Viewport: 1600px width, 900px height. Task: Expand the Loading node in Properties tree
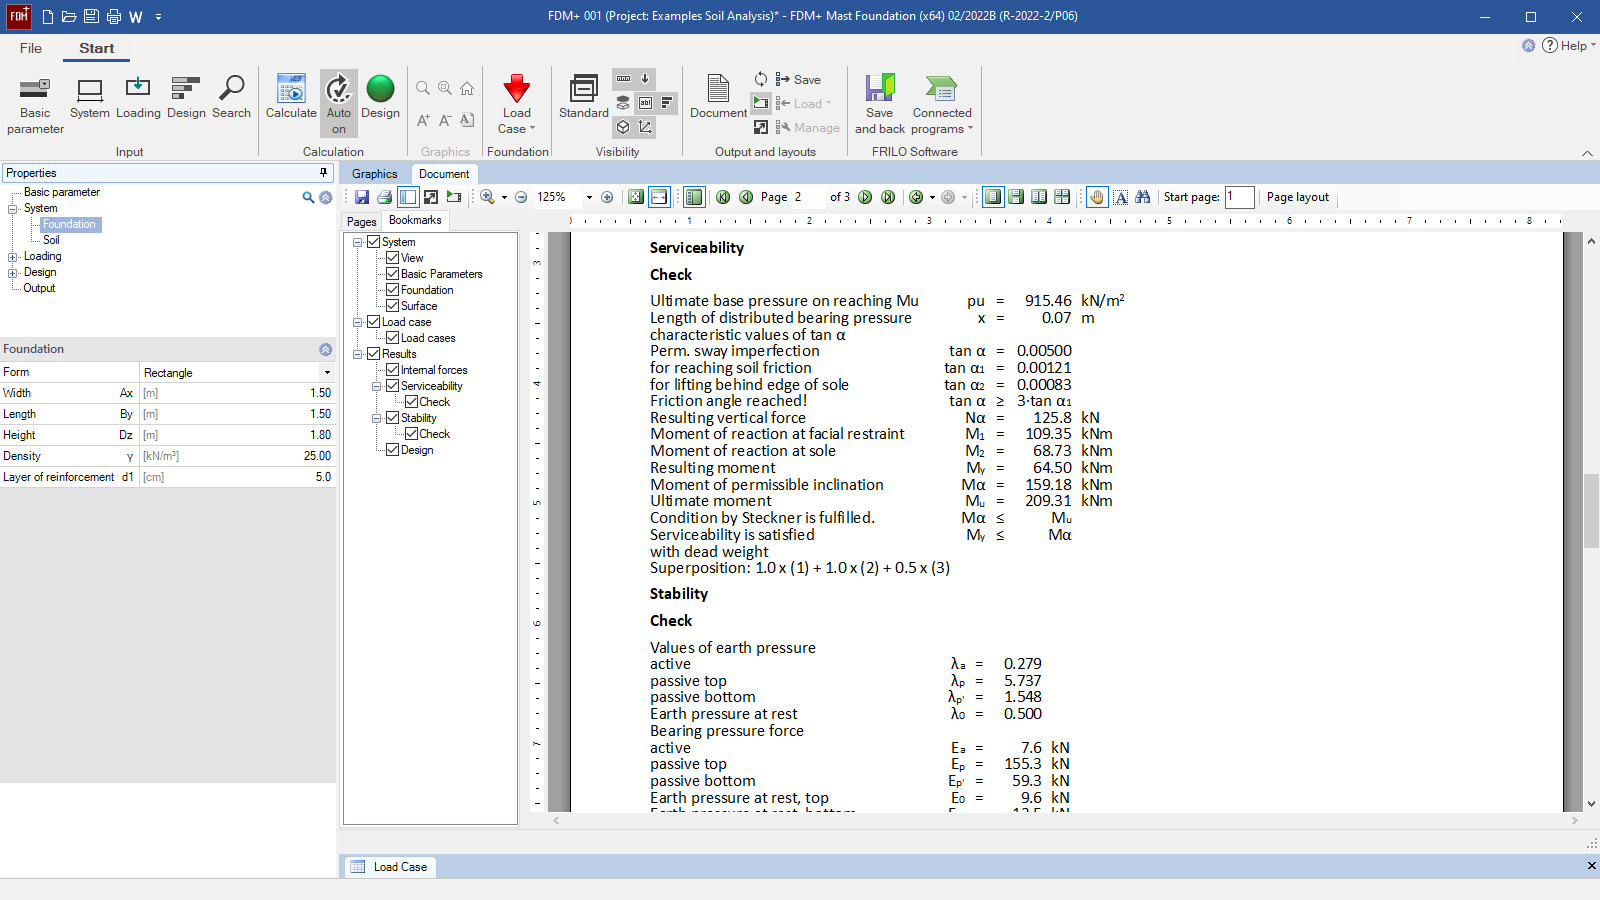tap(13, 257)
